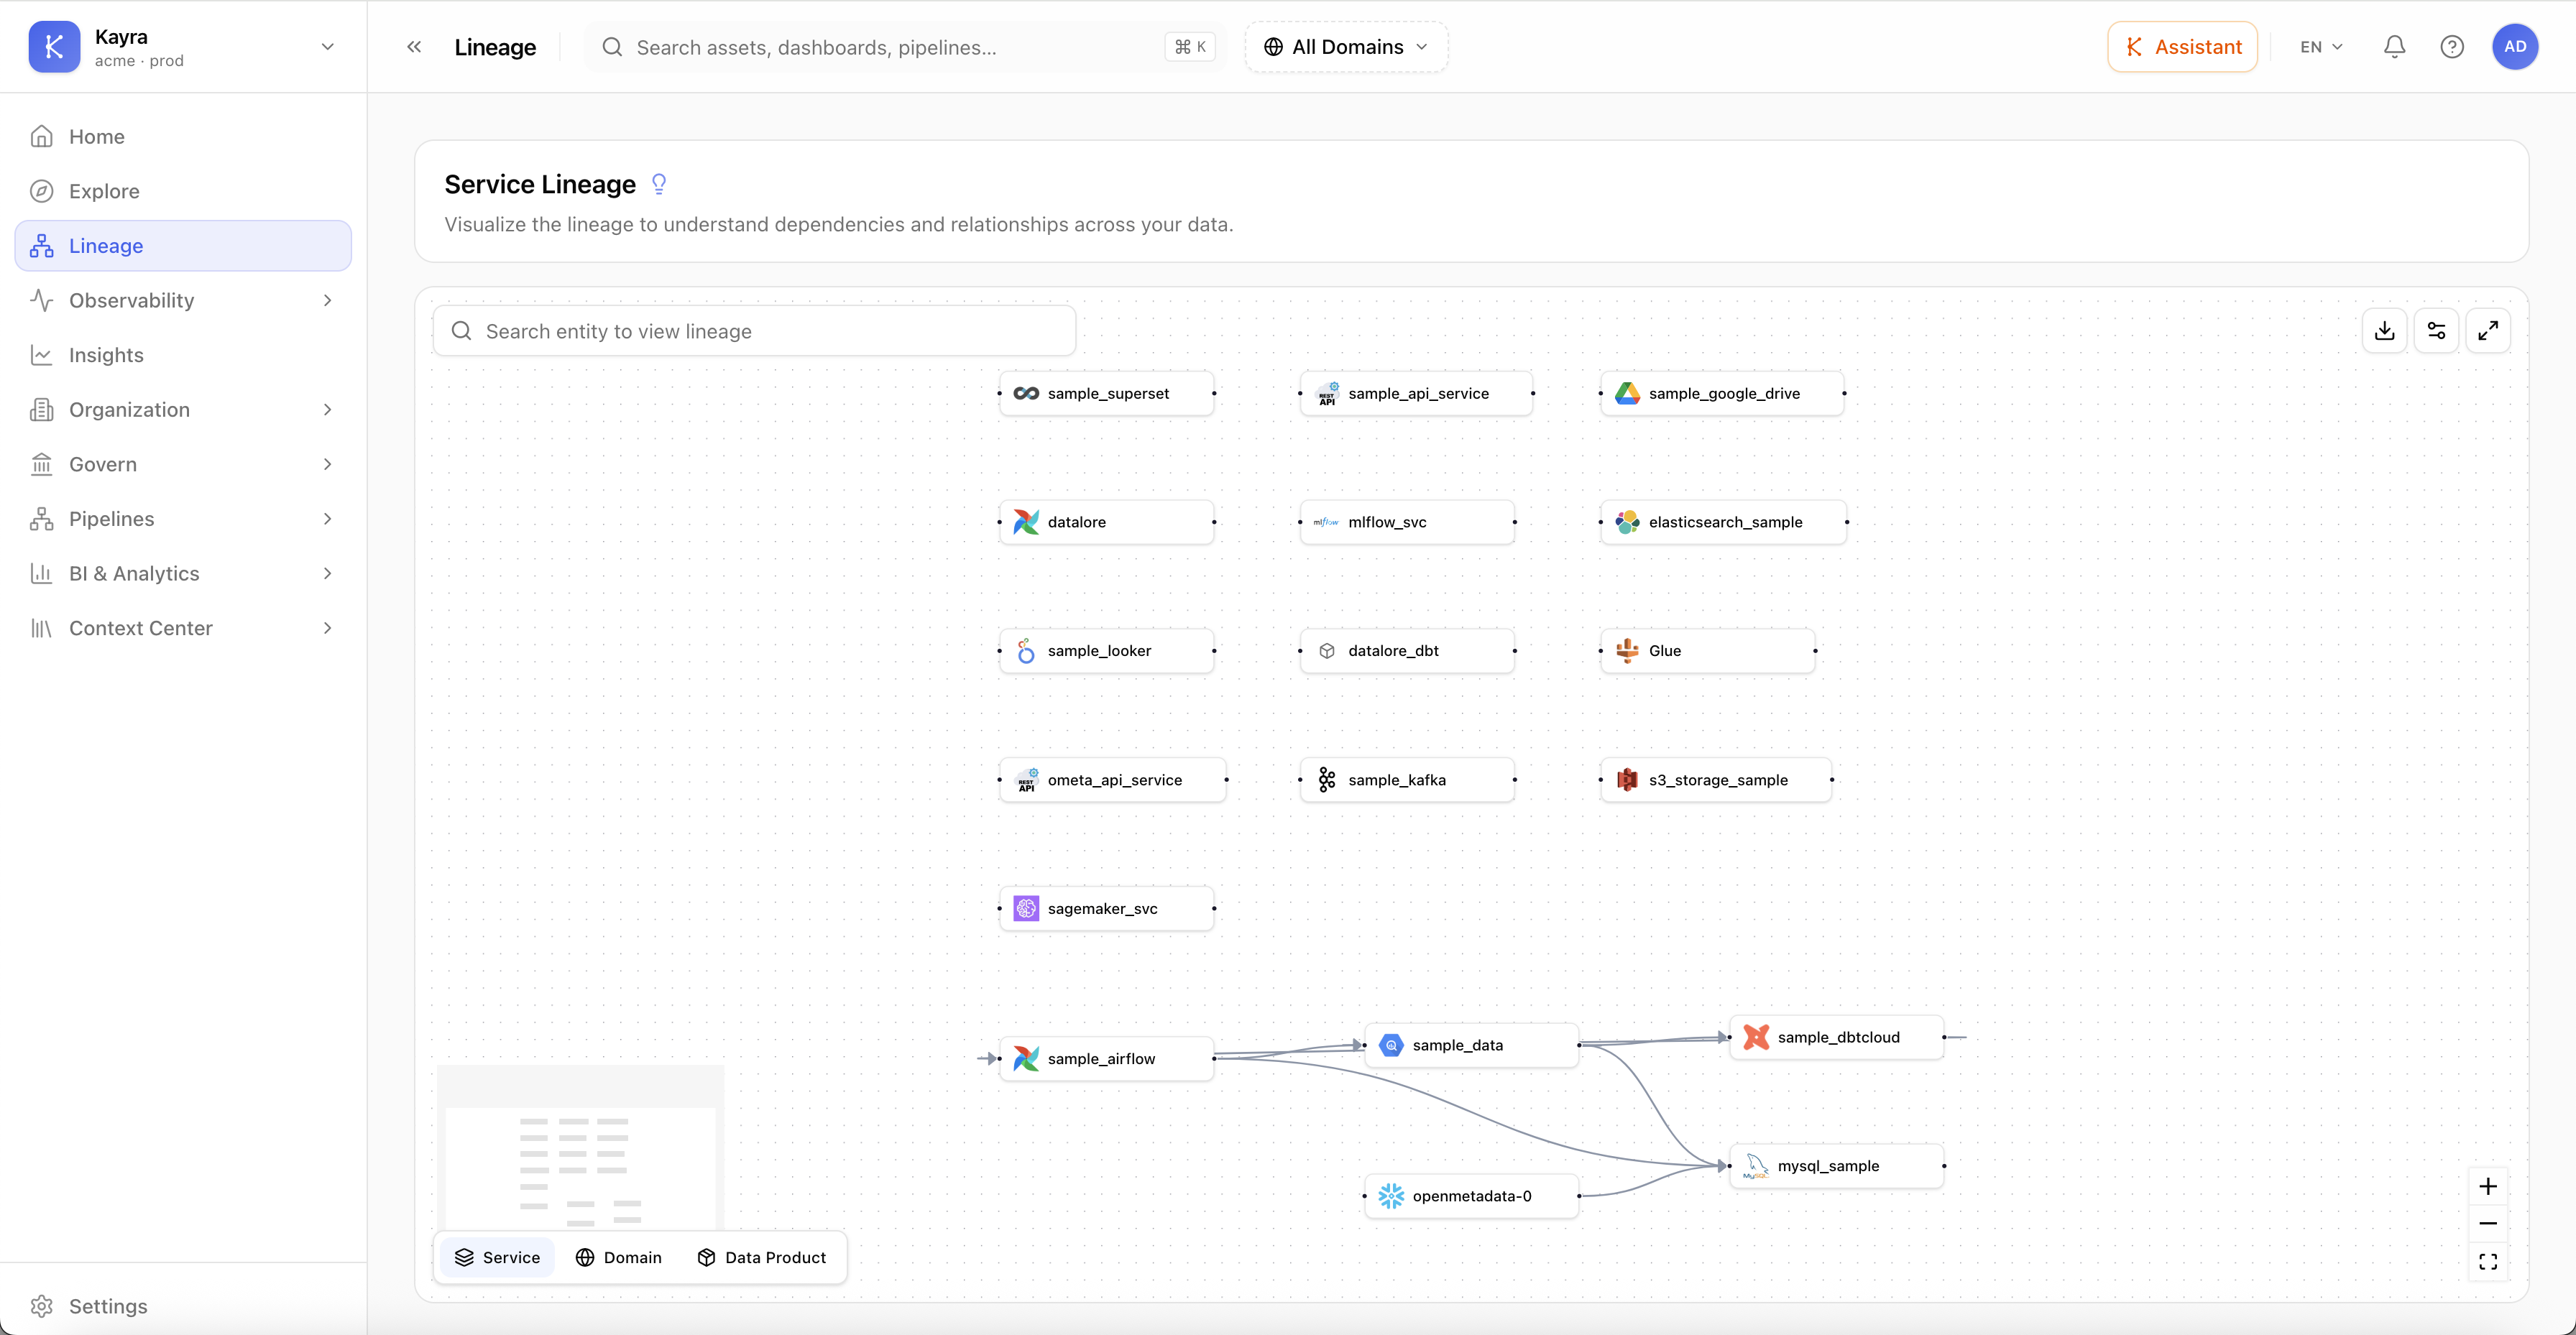
Task: Expand the Observability menu section
Action: click(x=183, y=300)
